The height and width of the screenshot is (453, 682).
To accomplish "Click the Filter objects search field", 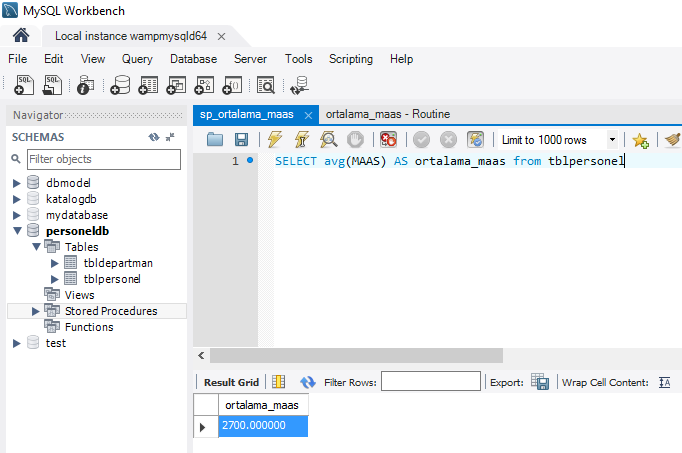I will tap(104, 159).
